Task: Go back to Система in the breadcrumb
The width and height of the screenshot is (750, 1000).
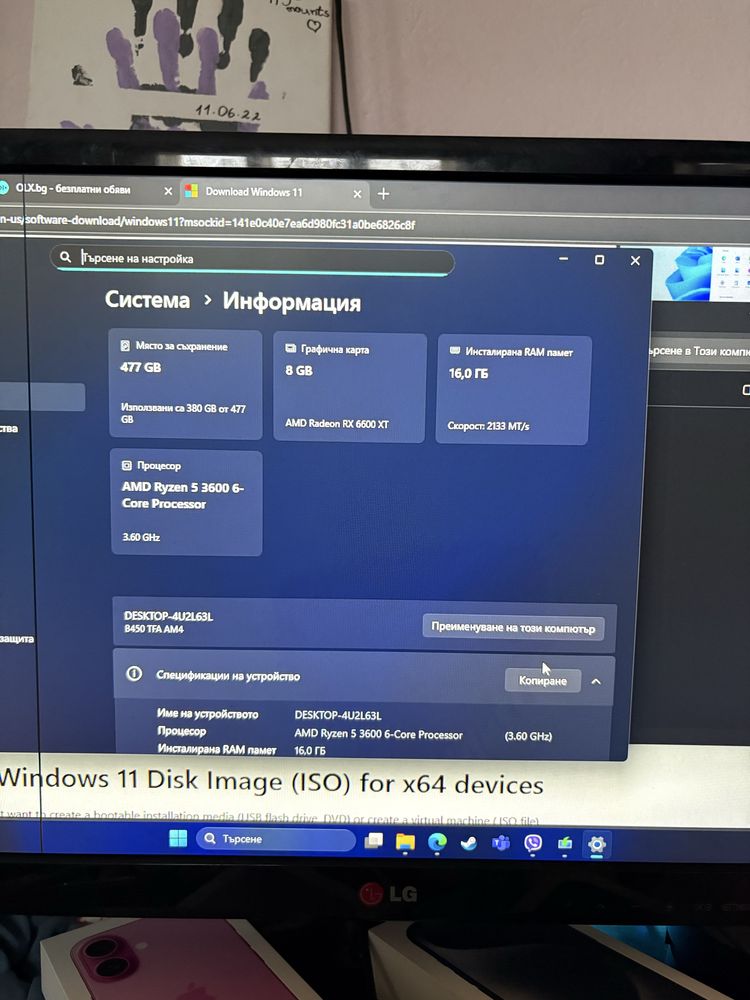Action: pyautogui.click(x=147, y=300)
